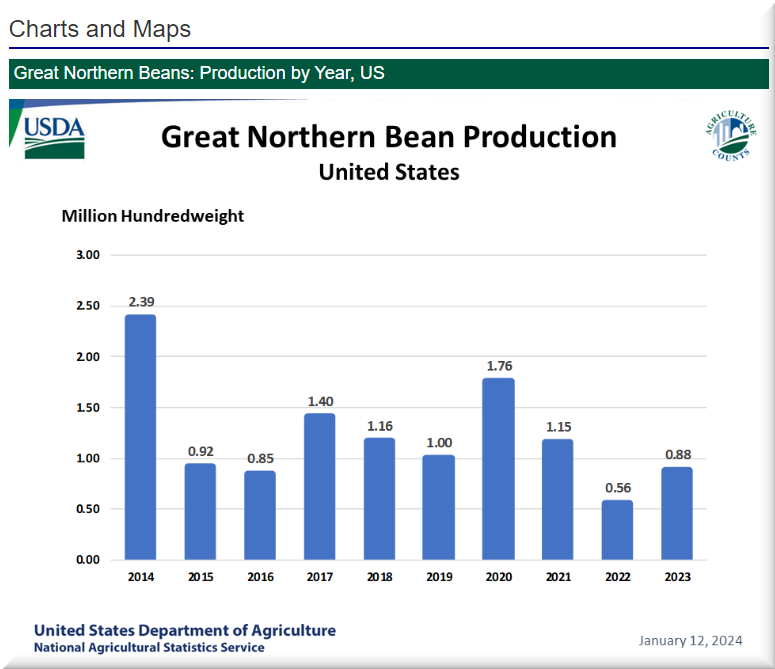Click the United States subtitle
The height and width of the screenshot is (669, 775).
388,172
